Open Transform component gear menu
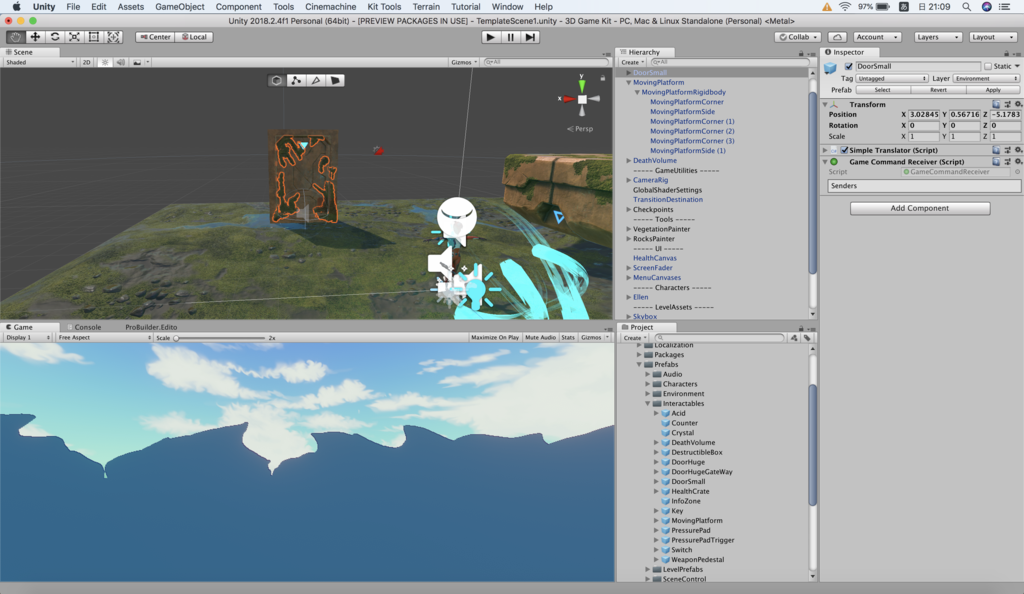This screenshot has height=594, width=1024. tap(1017, 104)
